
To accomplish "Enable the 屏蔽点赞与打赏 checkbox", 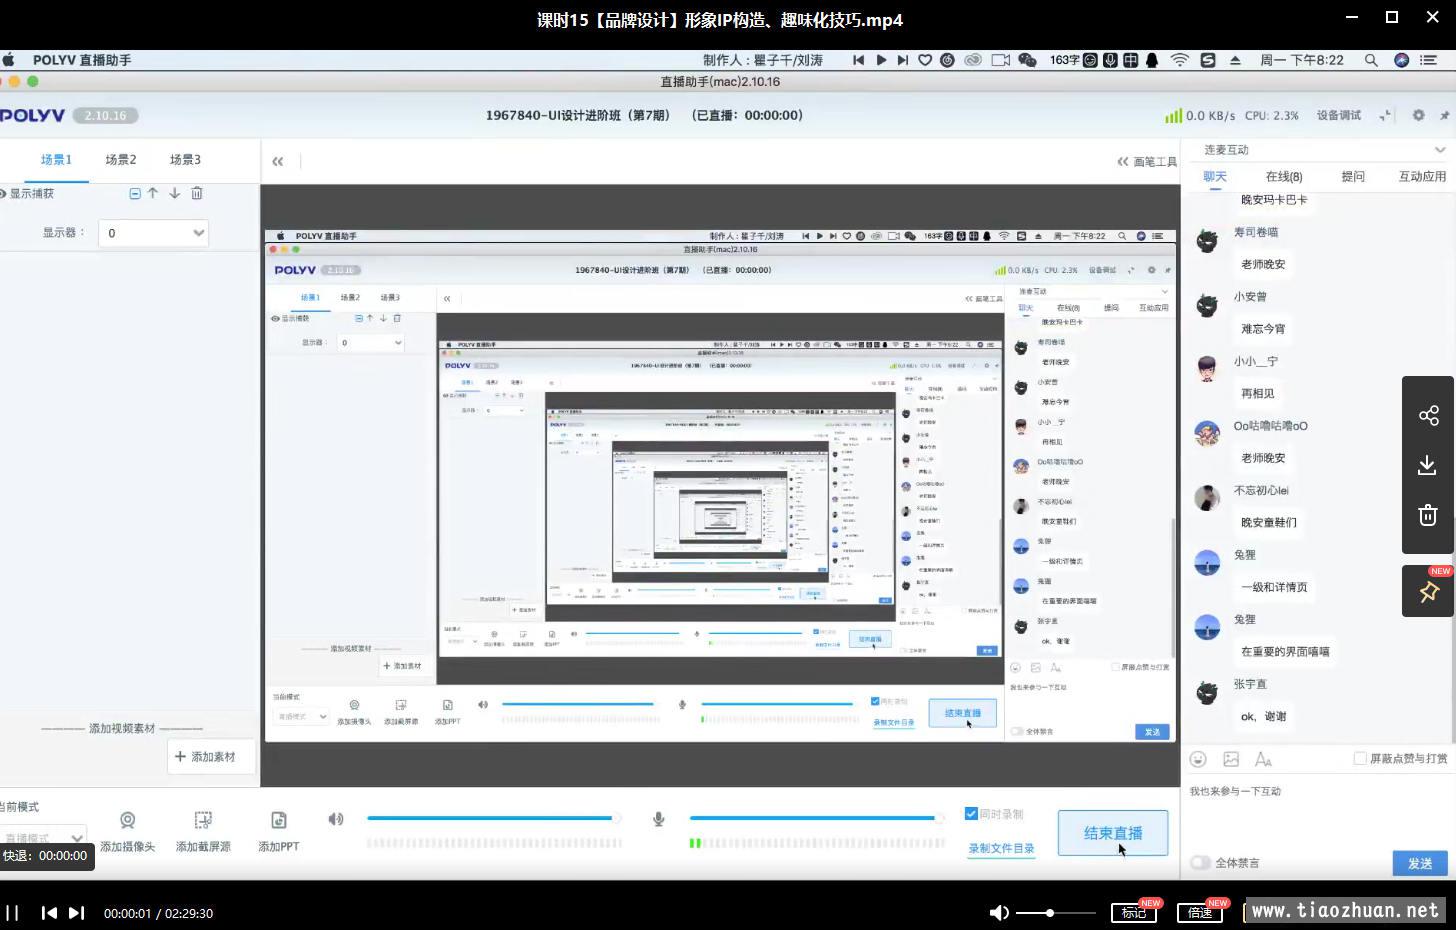I will click(x=1360, y=759).
